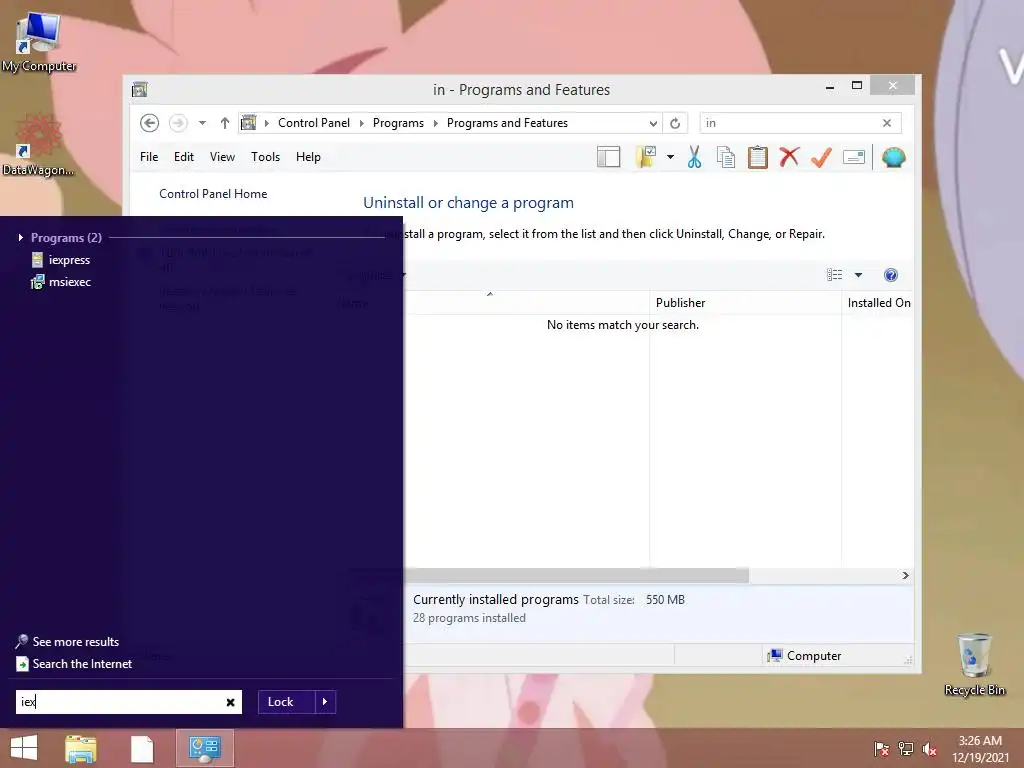Select the DataWagon desktop shortcut

[x=38, y=145]
